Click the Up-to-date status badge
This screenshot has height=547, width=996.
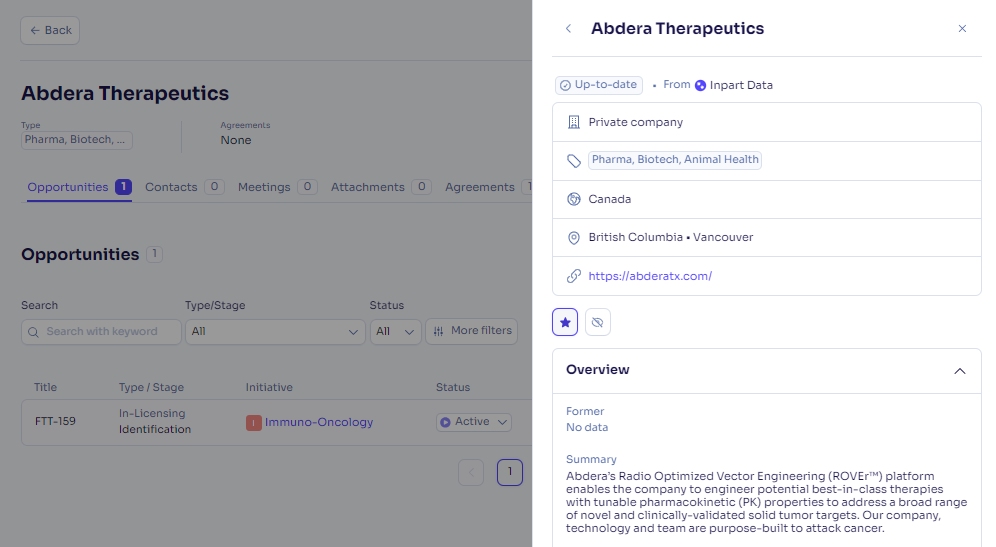pyautogui.click(x=598, y=85)
